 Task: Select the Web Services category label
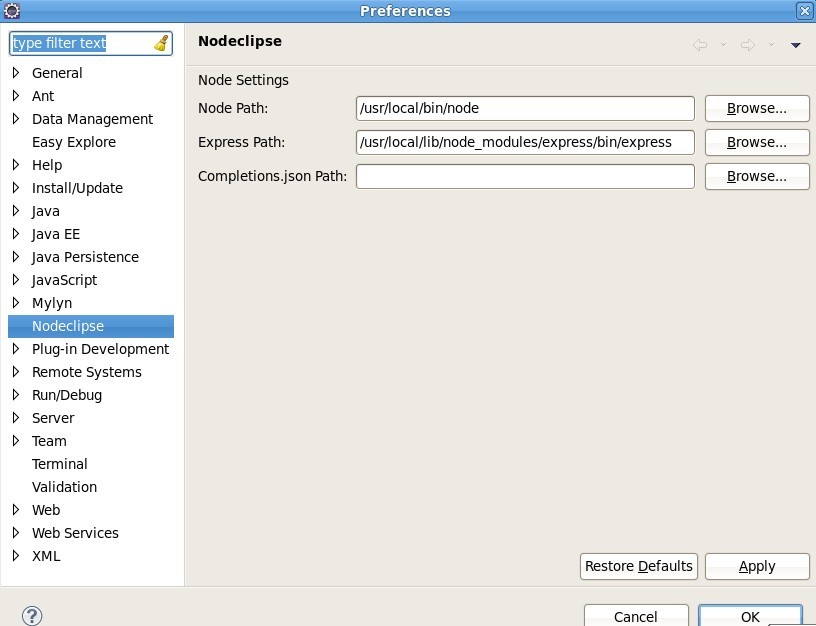75,533
